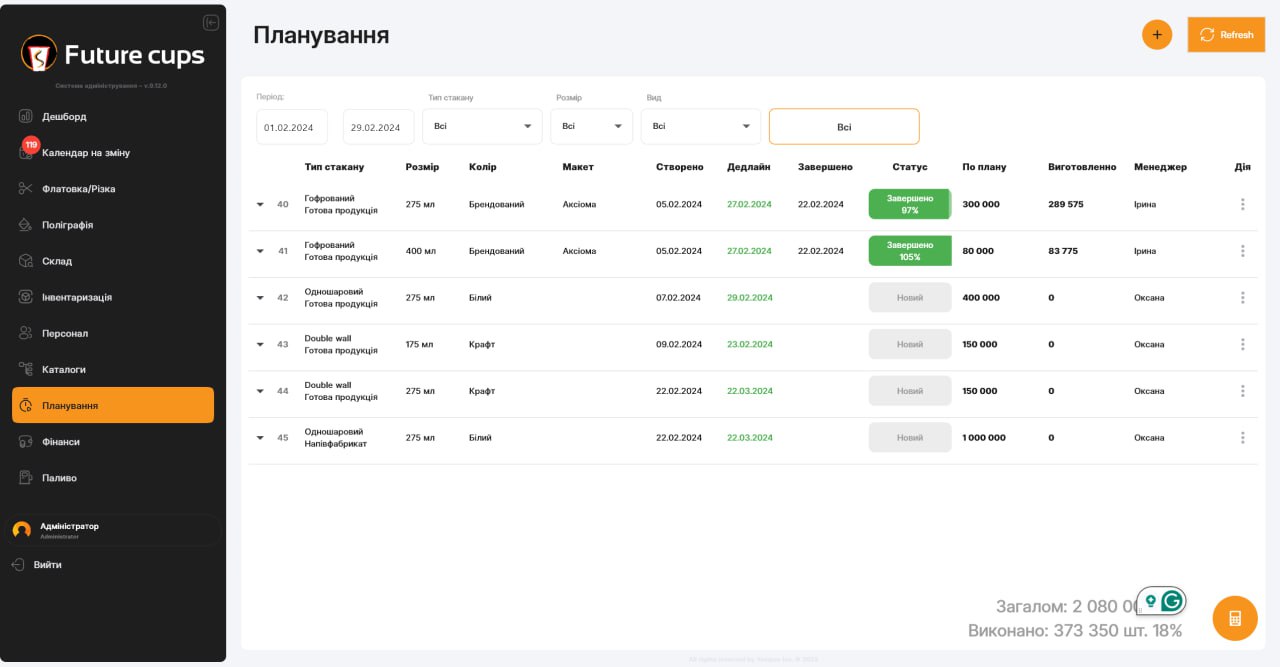Click the Тип стакану column header

coord(334,167)
